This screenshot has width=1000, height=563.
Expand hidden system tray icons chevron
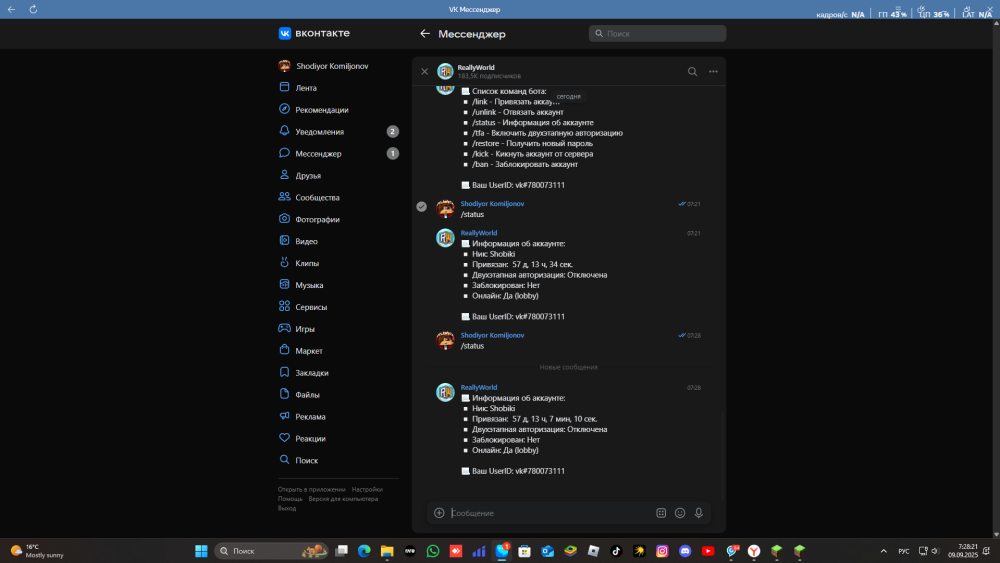point(883,551)
